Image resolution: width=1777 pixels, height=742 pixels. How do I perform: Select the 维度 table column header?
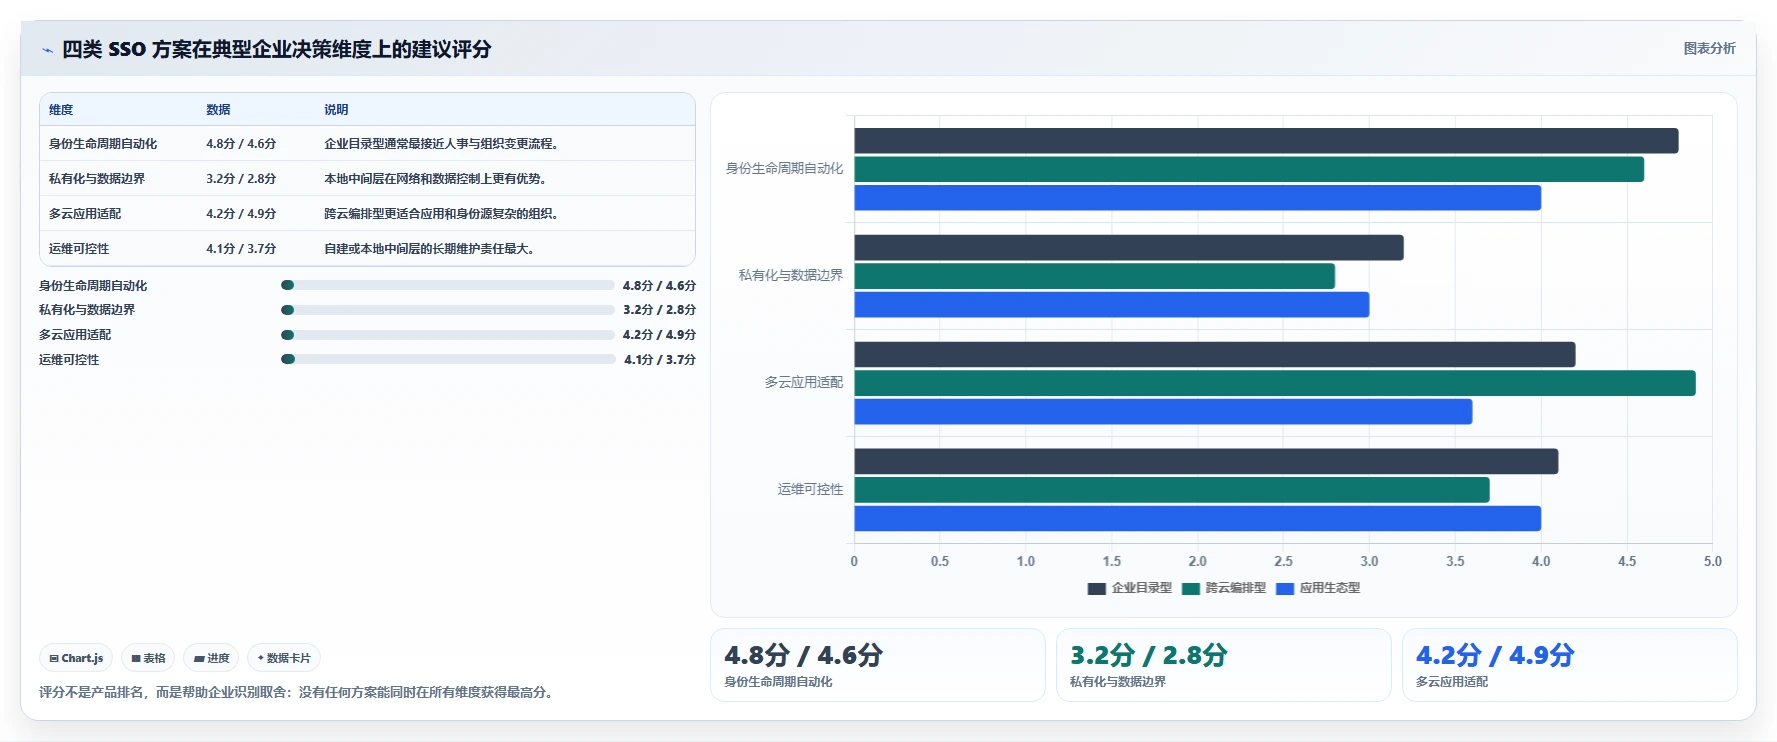click(x=61, y=110)
